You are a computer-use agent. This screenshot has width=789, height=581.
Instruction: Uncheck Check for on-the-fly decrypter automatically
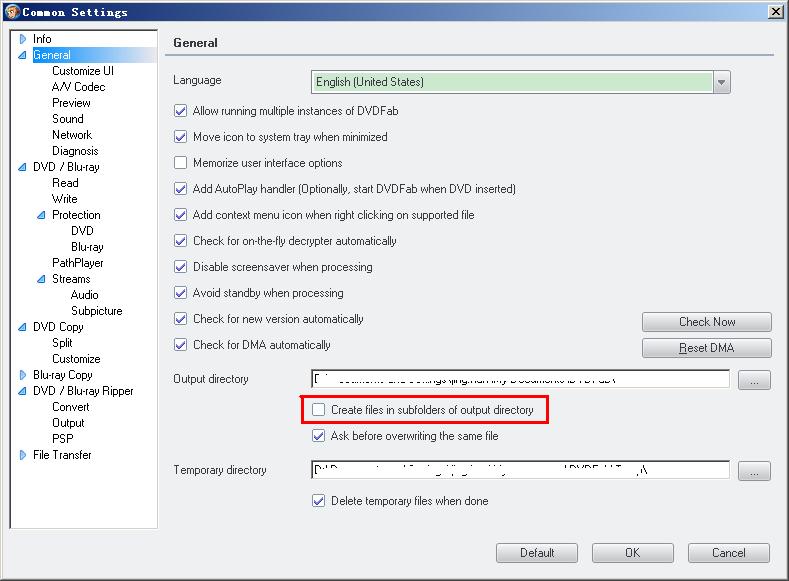pos(180,240)
